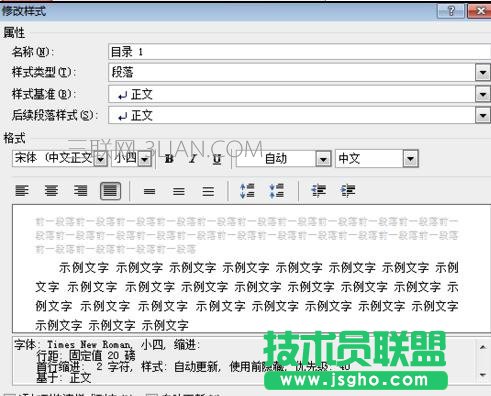Open the font name 宋体 dropdown
The height and width of the screenshot is (396, 491).
pos(100,159)
